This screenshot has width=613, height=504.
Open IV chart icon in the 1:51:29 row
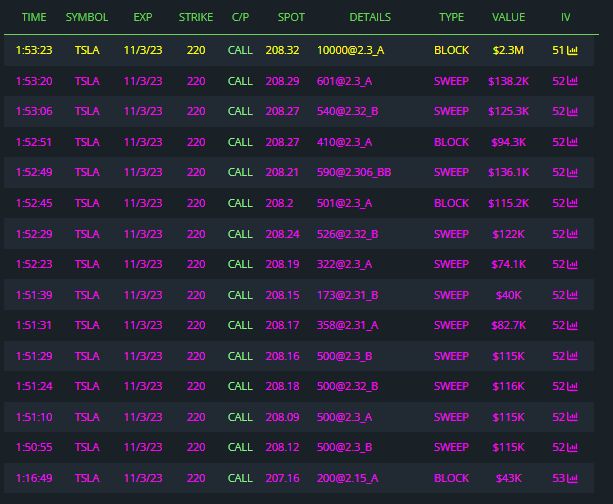572,356
